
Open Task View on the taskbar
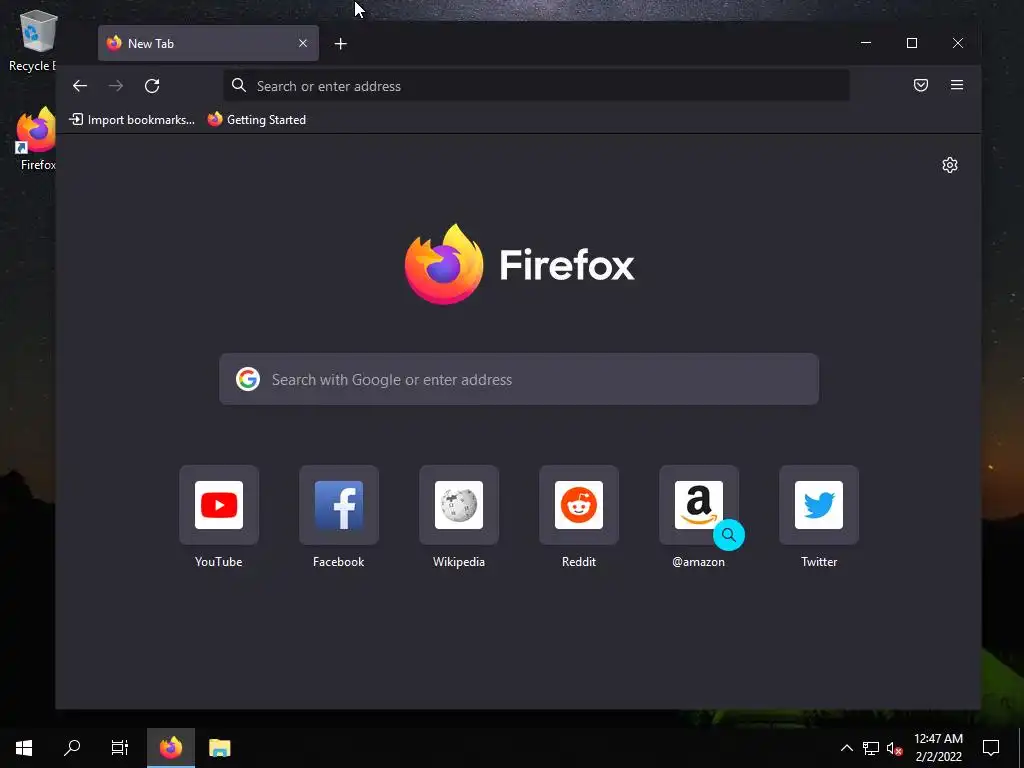coord(120,748)
